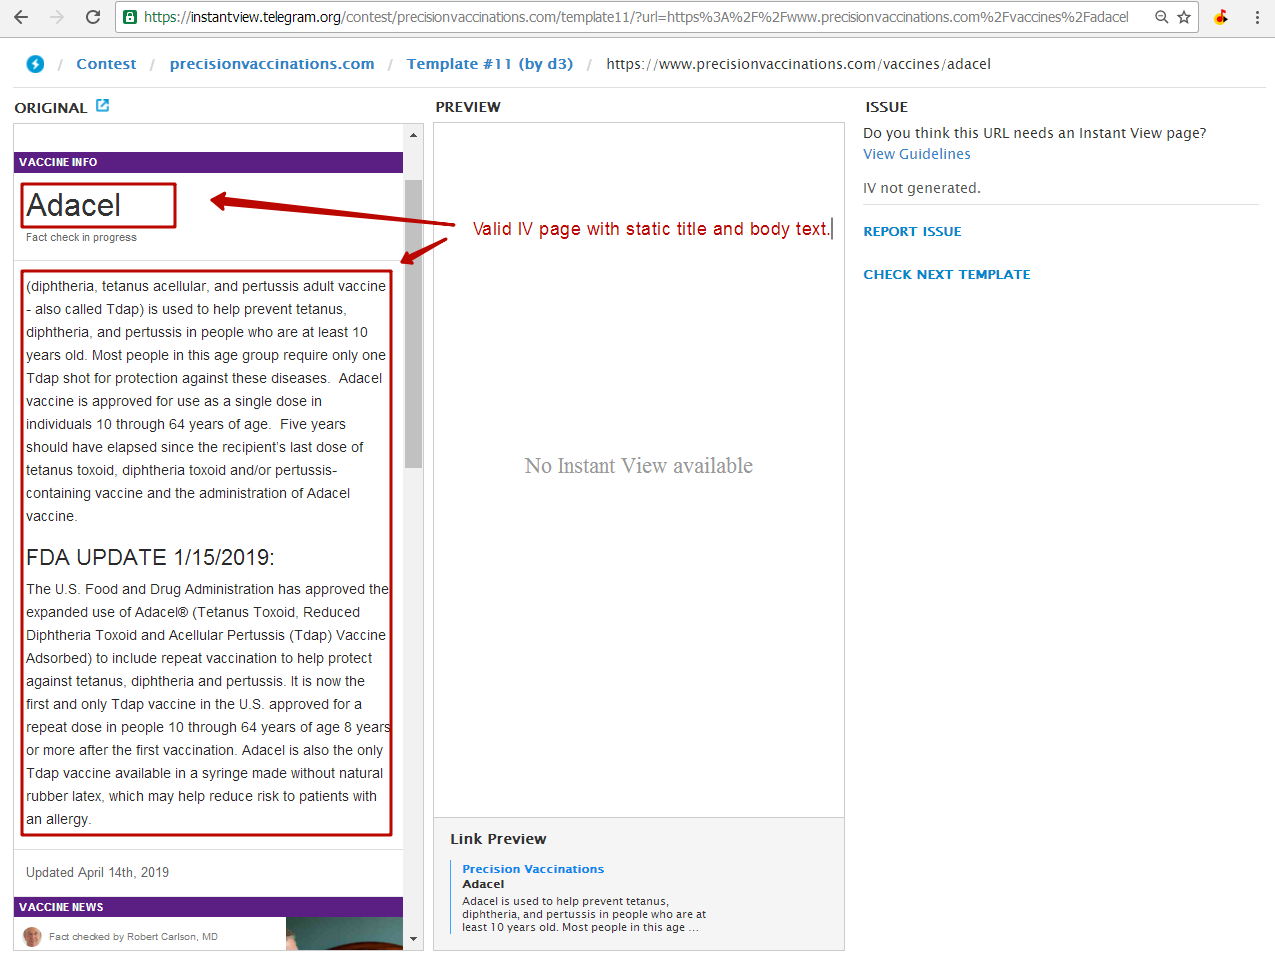Click the vaccine news image thumbnail
This screenshot has width=1275, height=959.
[x=344, y=933]
